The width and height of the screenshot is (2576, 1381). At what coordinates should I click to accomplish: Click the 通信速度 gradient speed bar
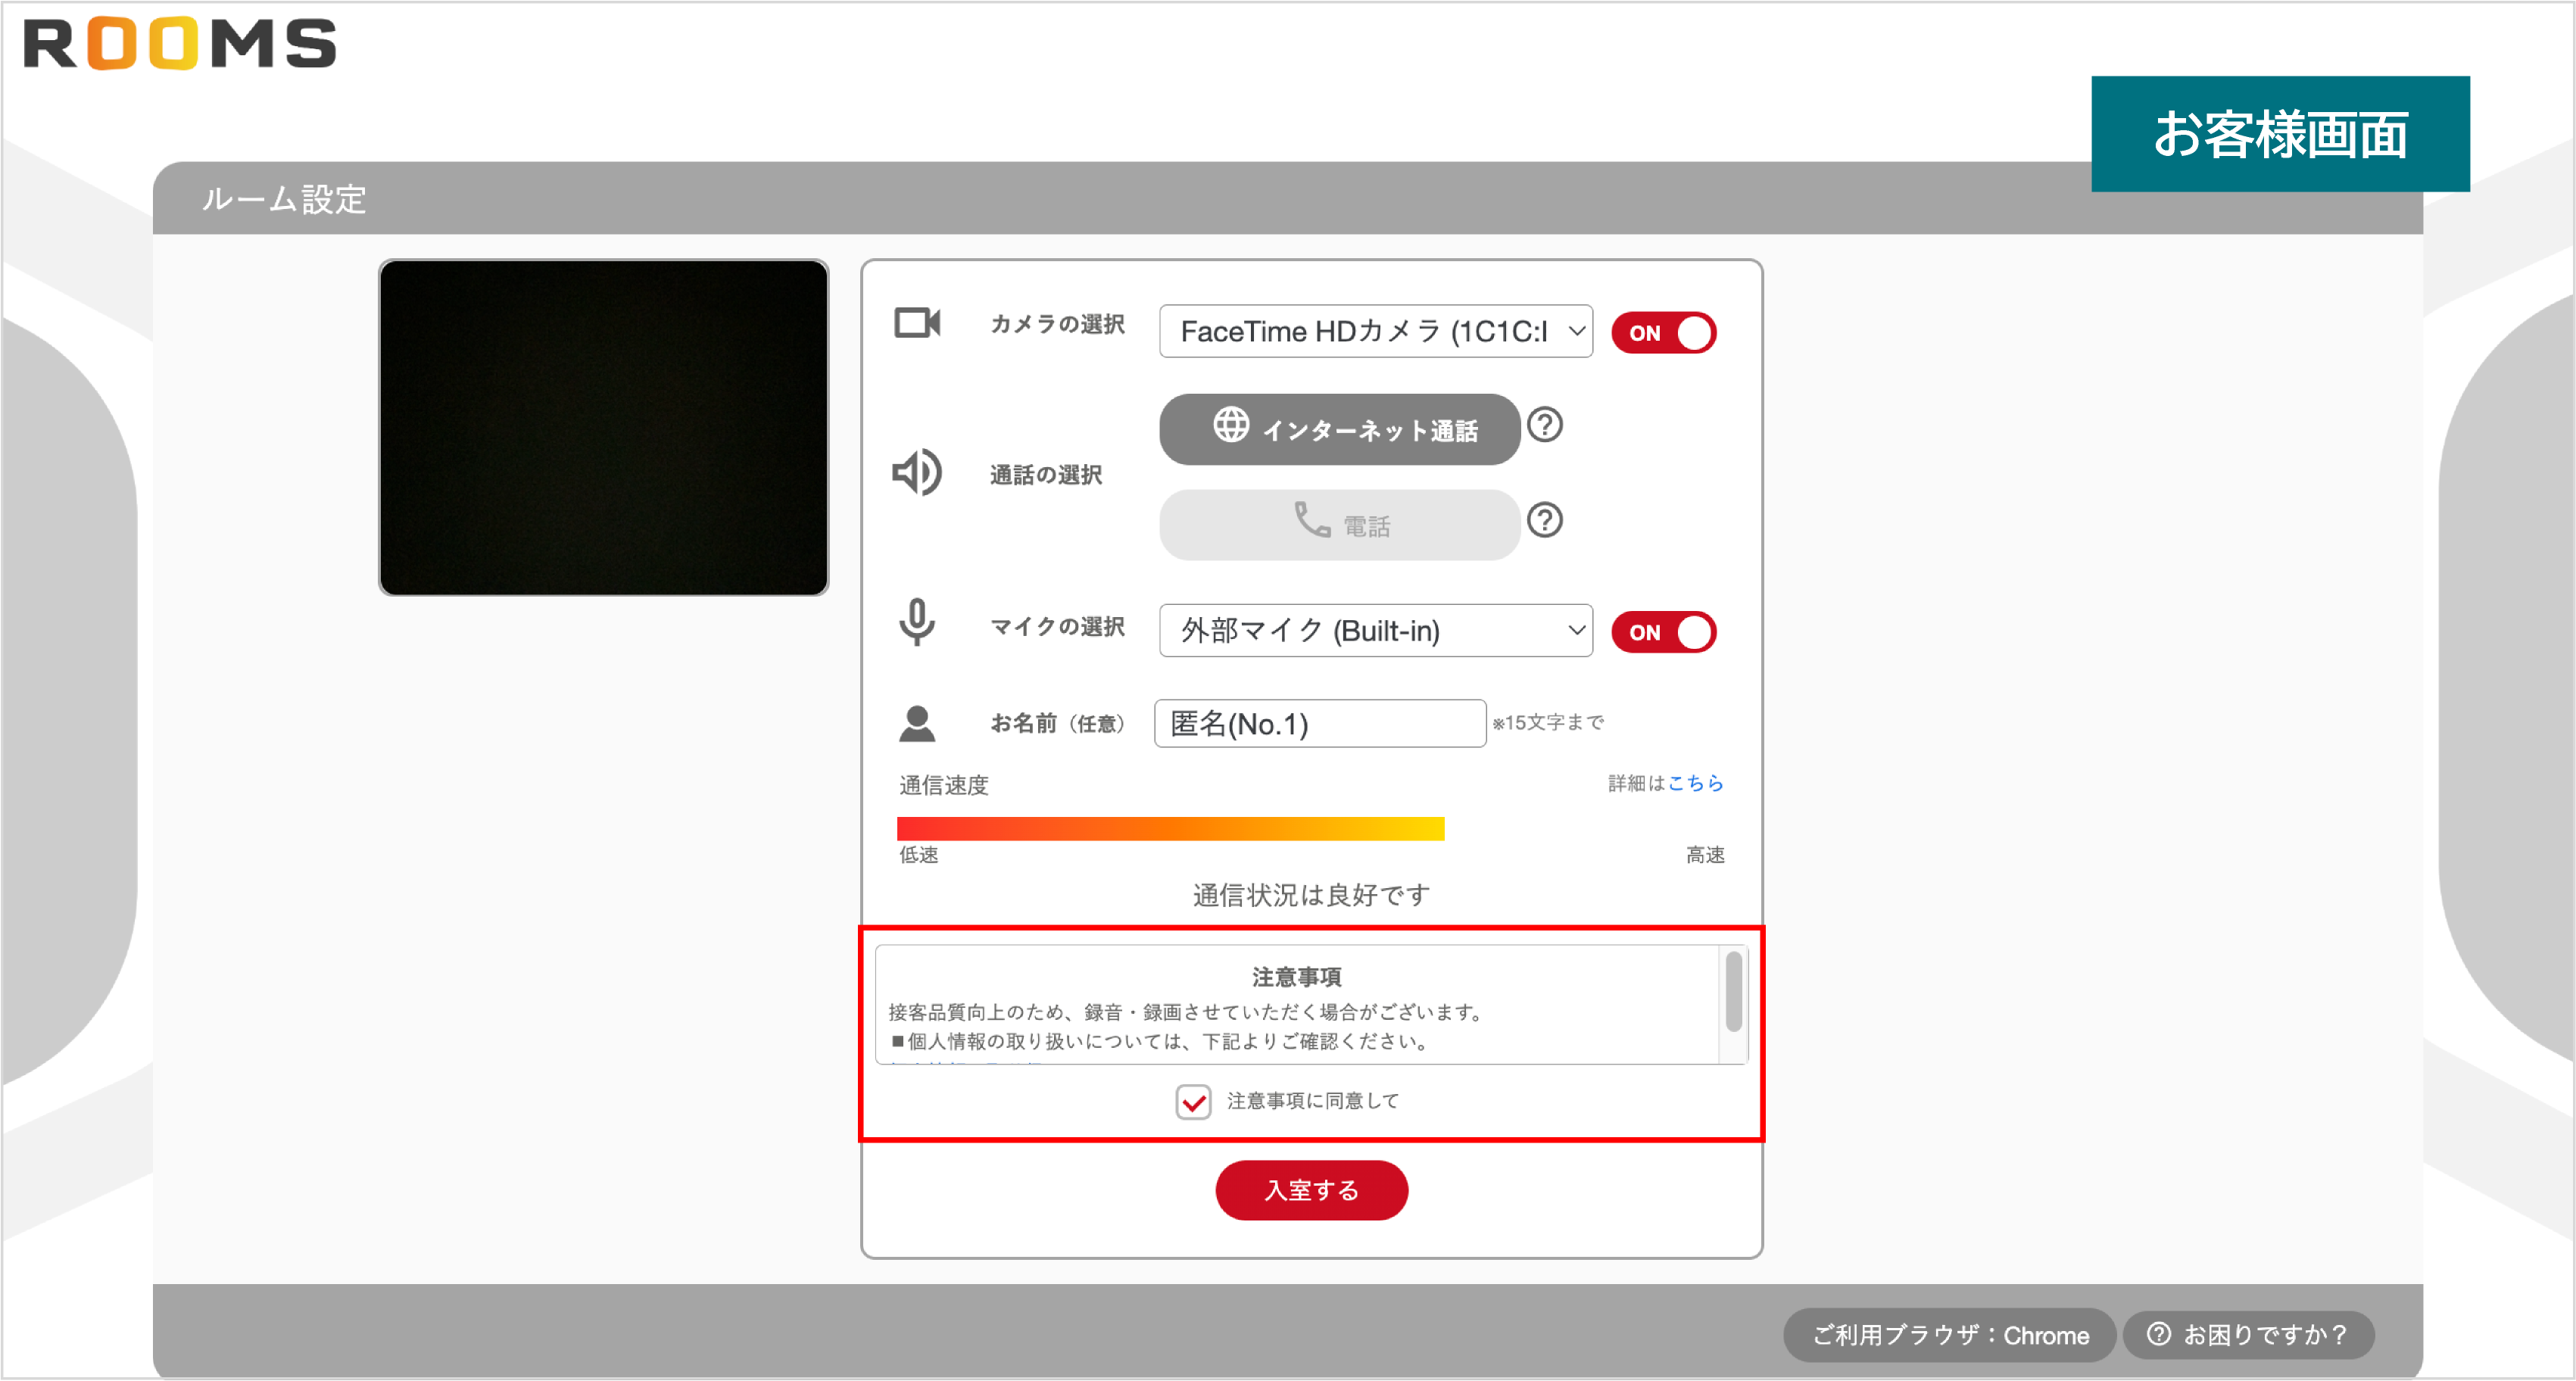click(1170, 828)
